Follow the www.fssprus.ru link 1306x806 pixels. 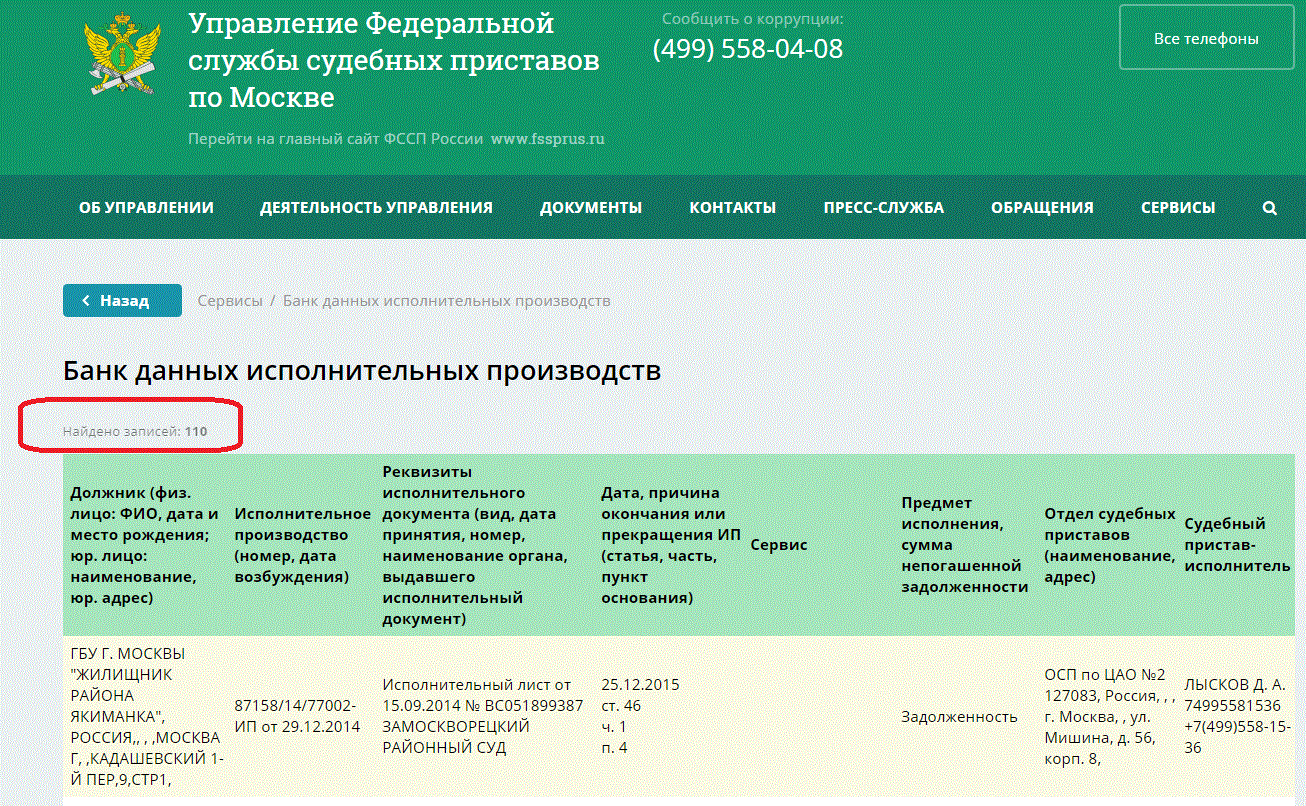tap(547, 139)
